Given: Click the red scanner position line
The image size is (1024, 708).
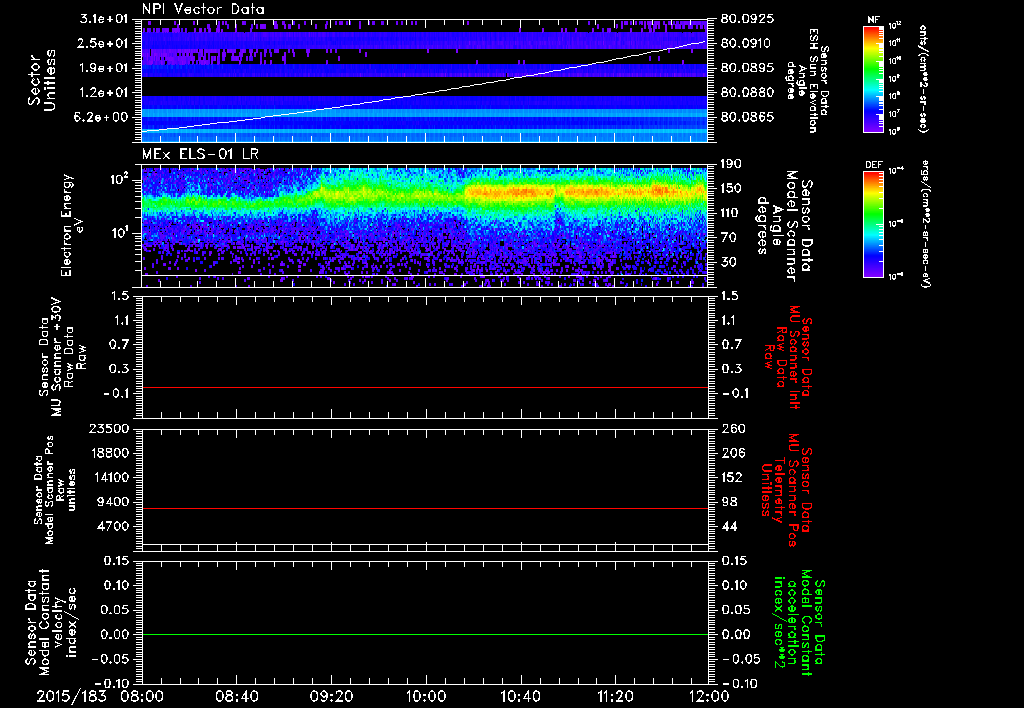Looking at the screenshot, I should click(425, 509).
